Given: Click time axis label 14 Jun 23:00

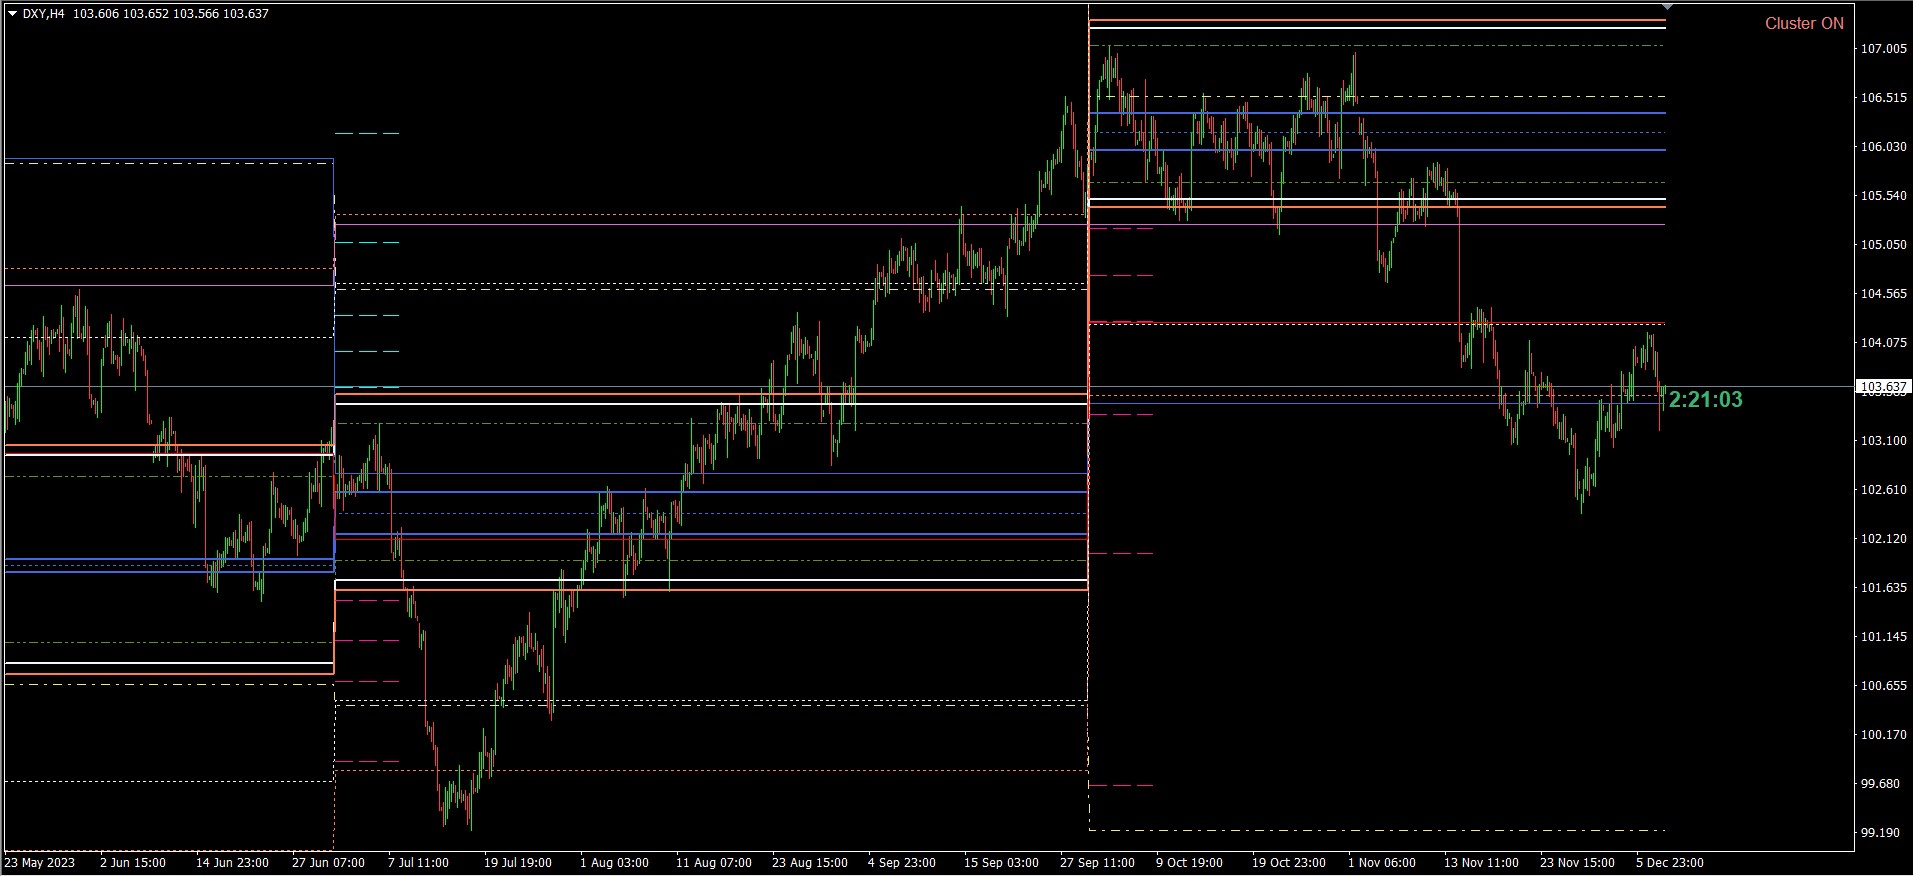Looking at the screenshot, I should pyautogui.click(x=232, y=862).
